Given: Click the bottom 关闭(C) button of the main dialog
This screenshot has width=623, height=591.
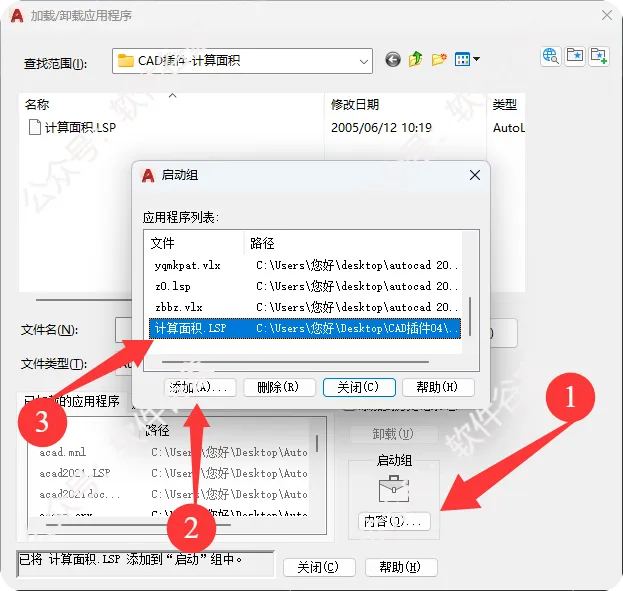Looking at the screenshot, I should coord(319,567).
